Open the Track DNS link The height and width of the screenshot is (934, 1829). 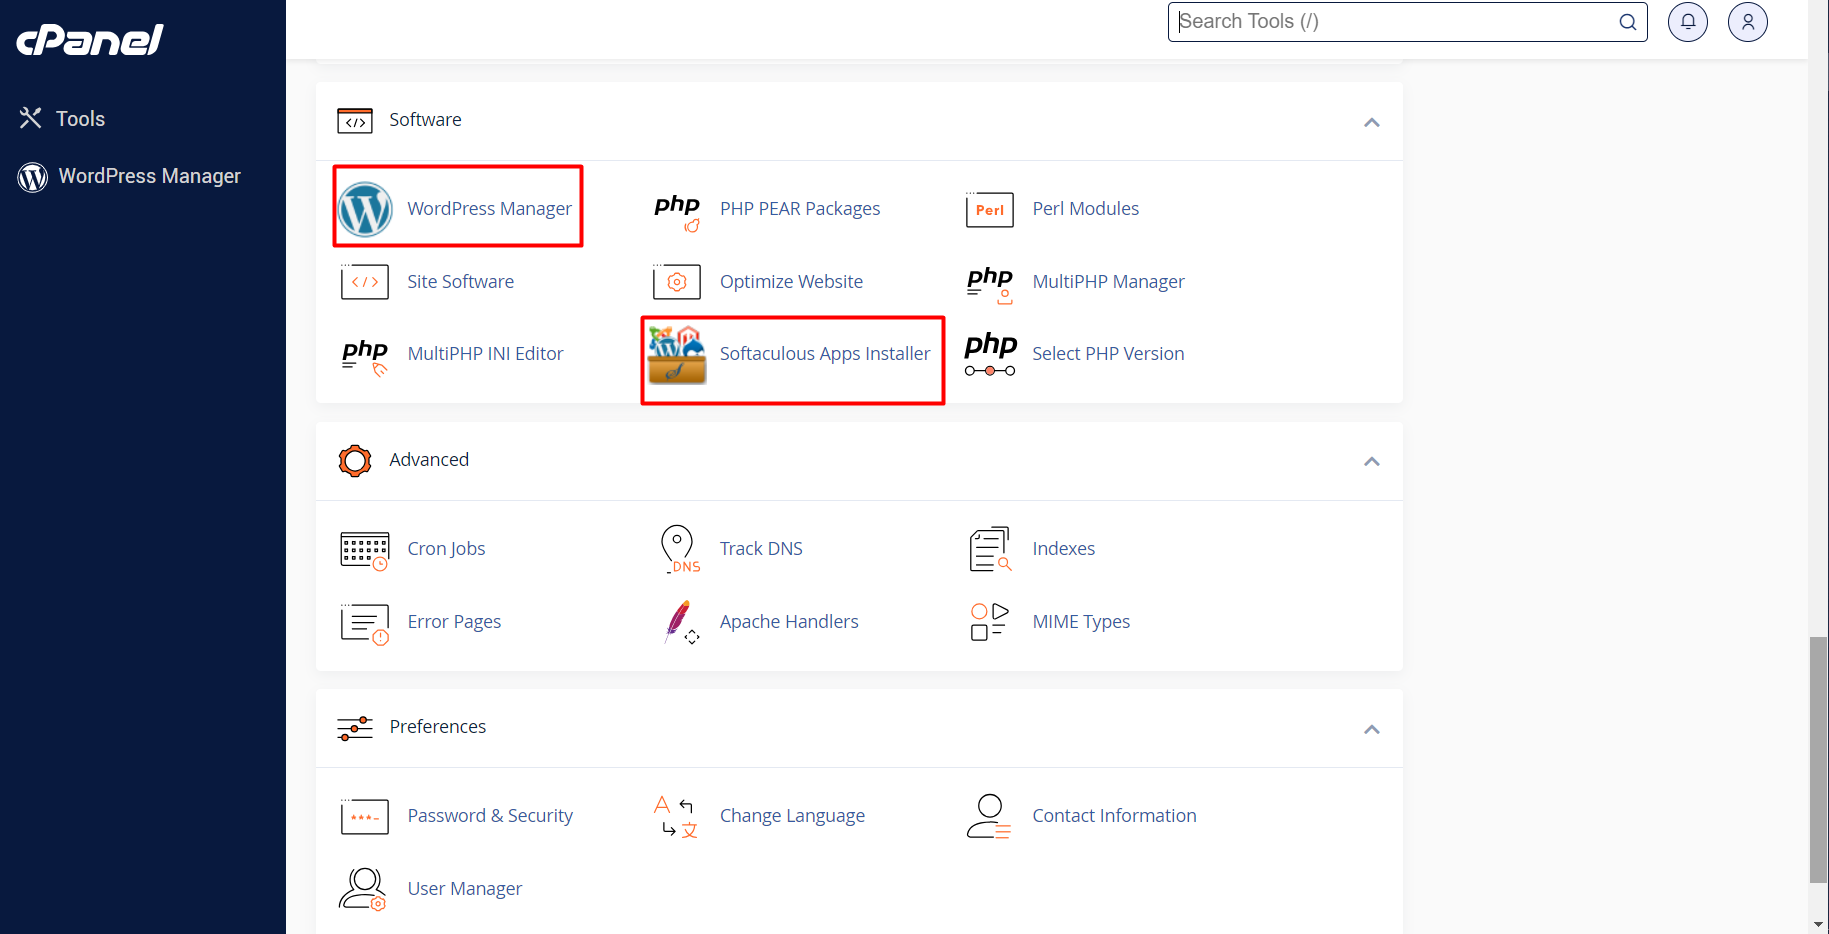click(761, 549)
